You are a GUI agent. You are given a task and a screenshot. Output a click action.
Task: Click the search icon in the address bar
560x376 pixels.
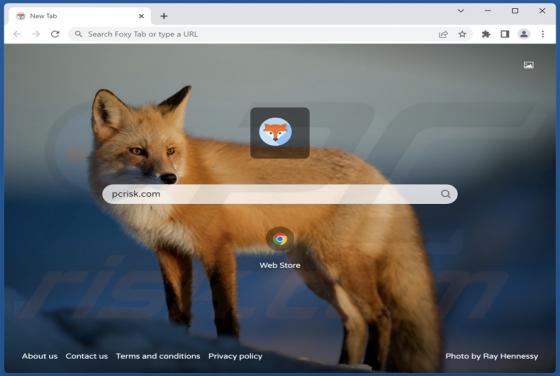pos(79,34)
